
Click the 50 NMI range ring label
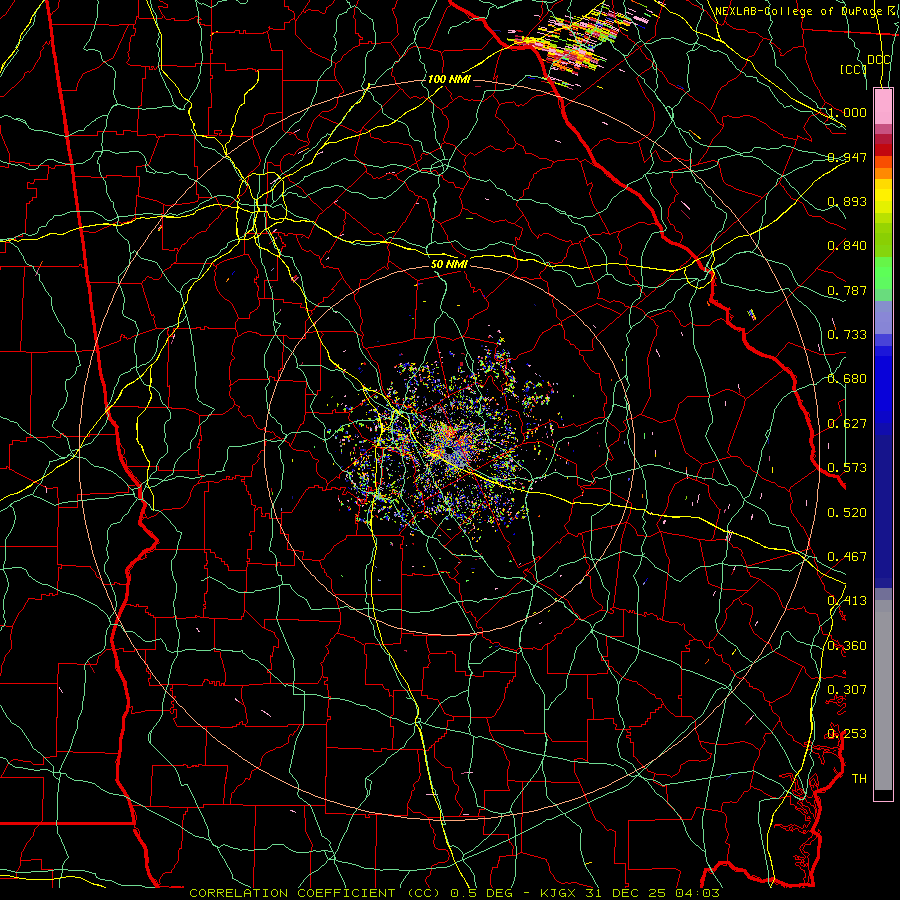[449, 264]
